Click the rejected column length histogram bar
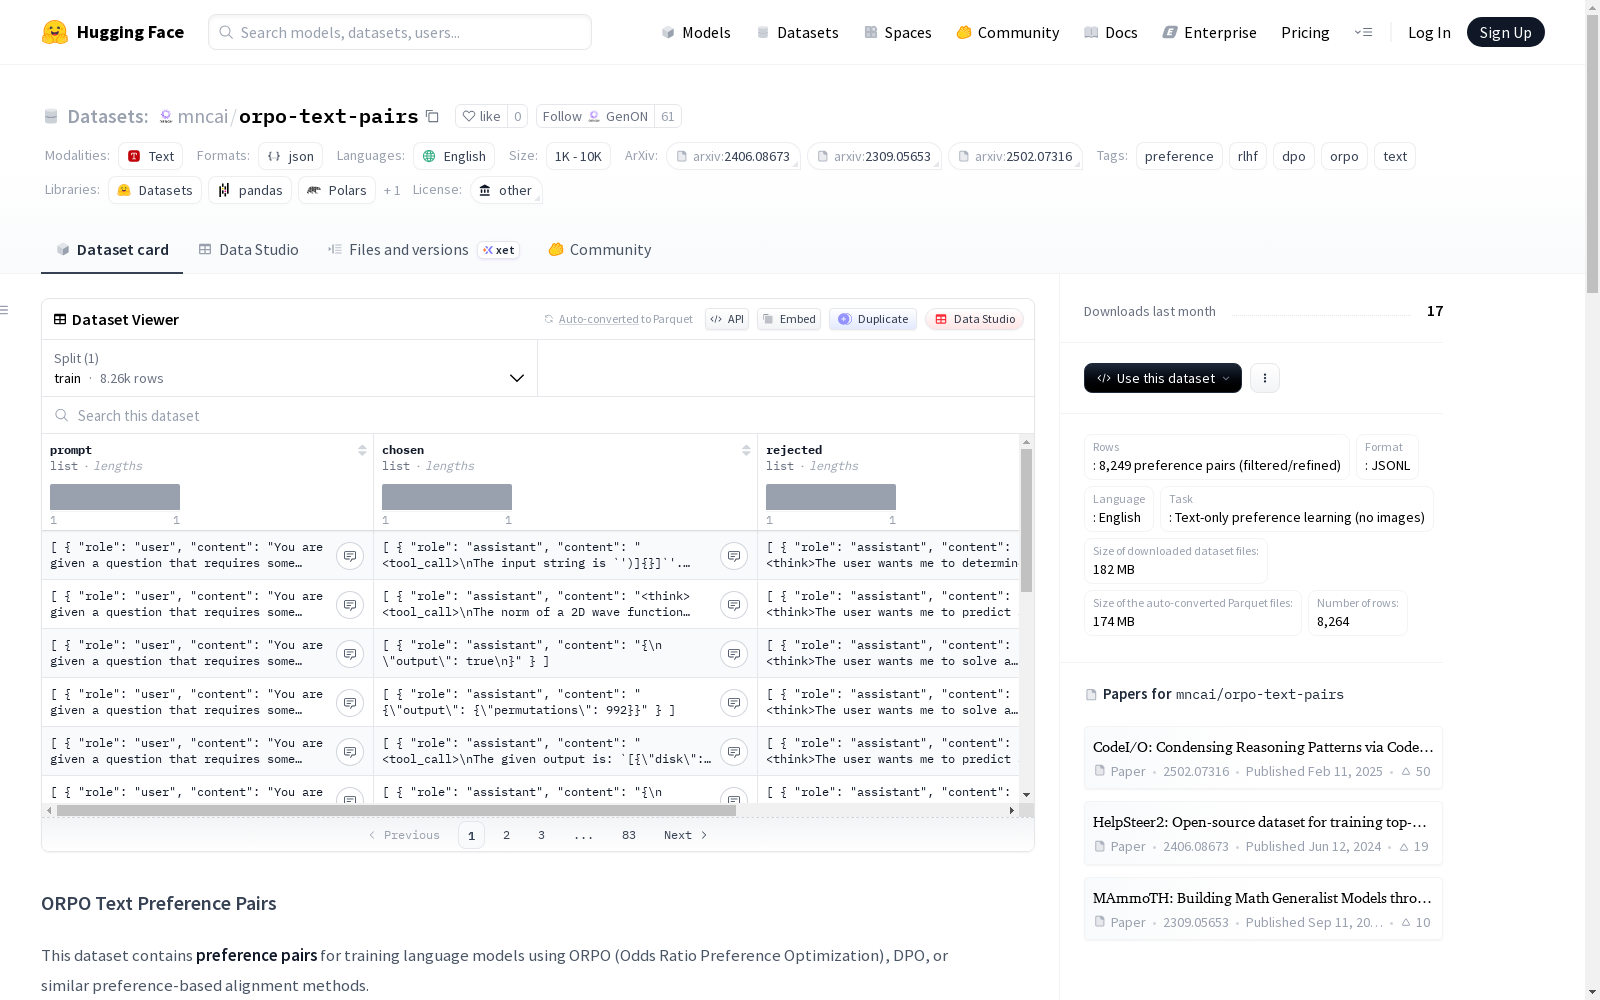The image size is (1600, 1000). point(831,497)
